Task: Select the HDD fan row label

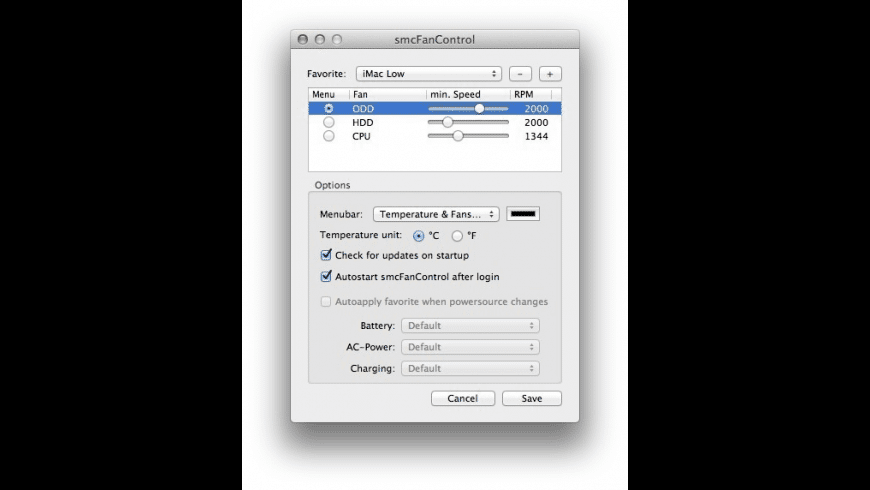Action: click(363, 123)
